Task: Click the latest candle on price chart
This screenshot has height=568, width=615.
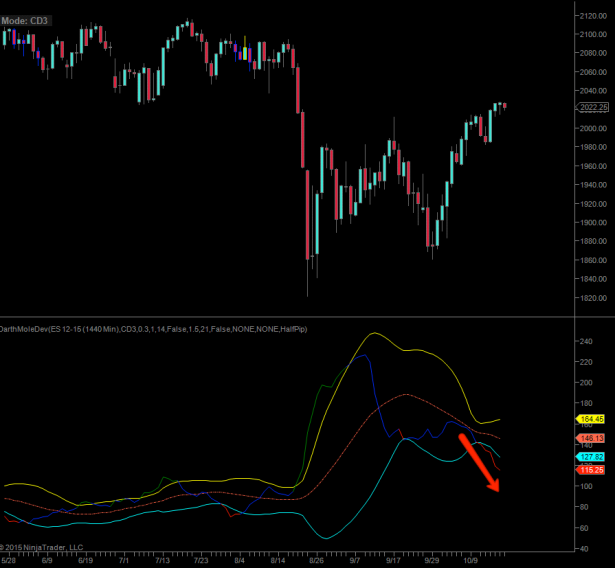Action: pyautogui.click(x=505, y=105)
